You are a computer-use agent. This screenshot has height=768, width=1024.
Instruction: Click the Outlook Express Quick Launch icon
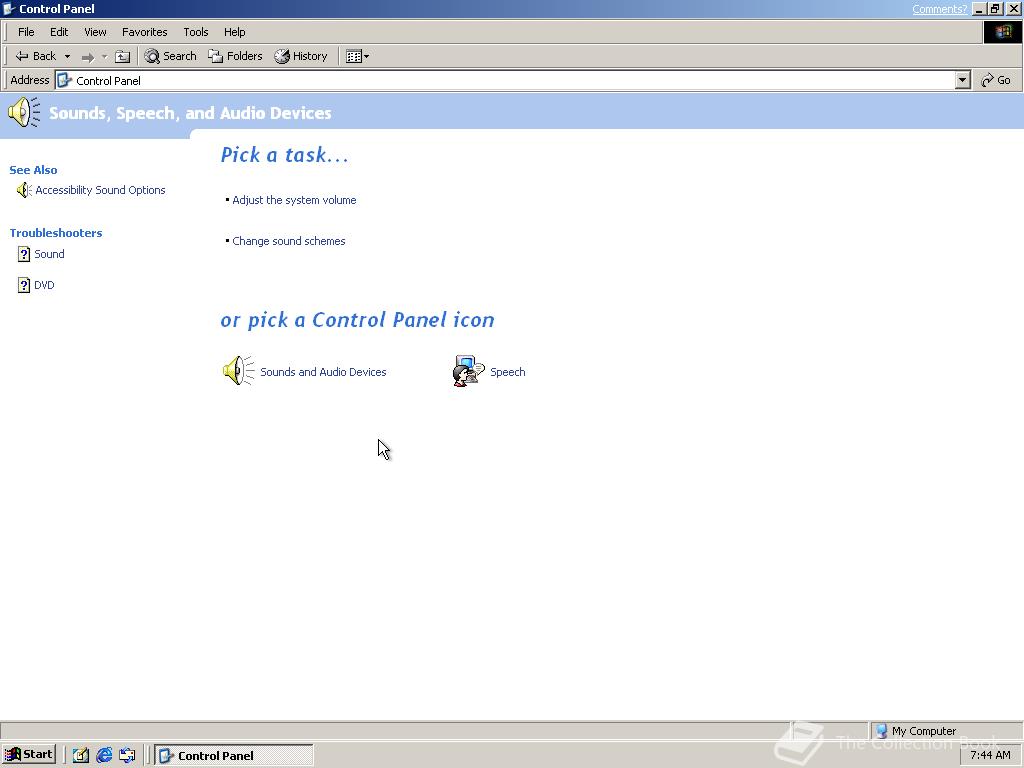click(127, 755)
